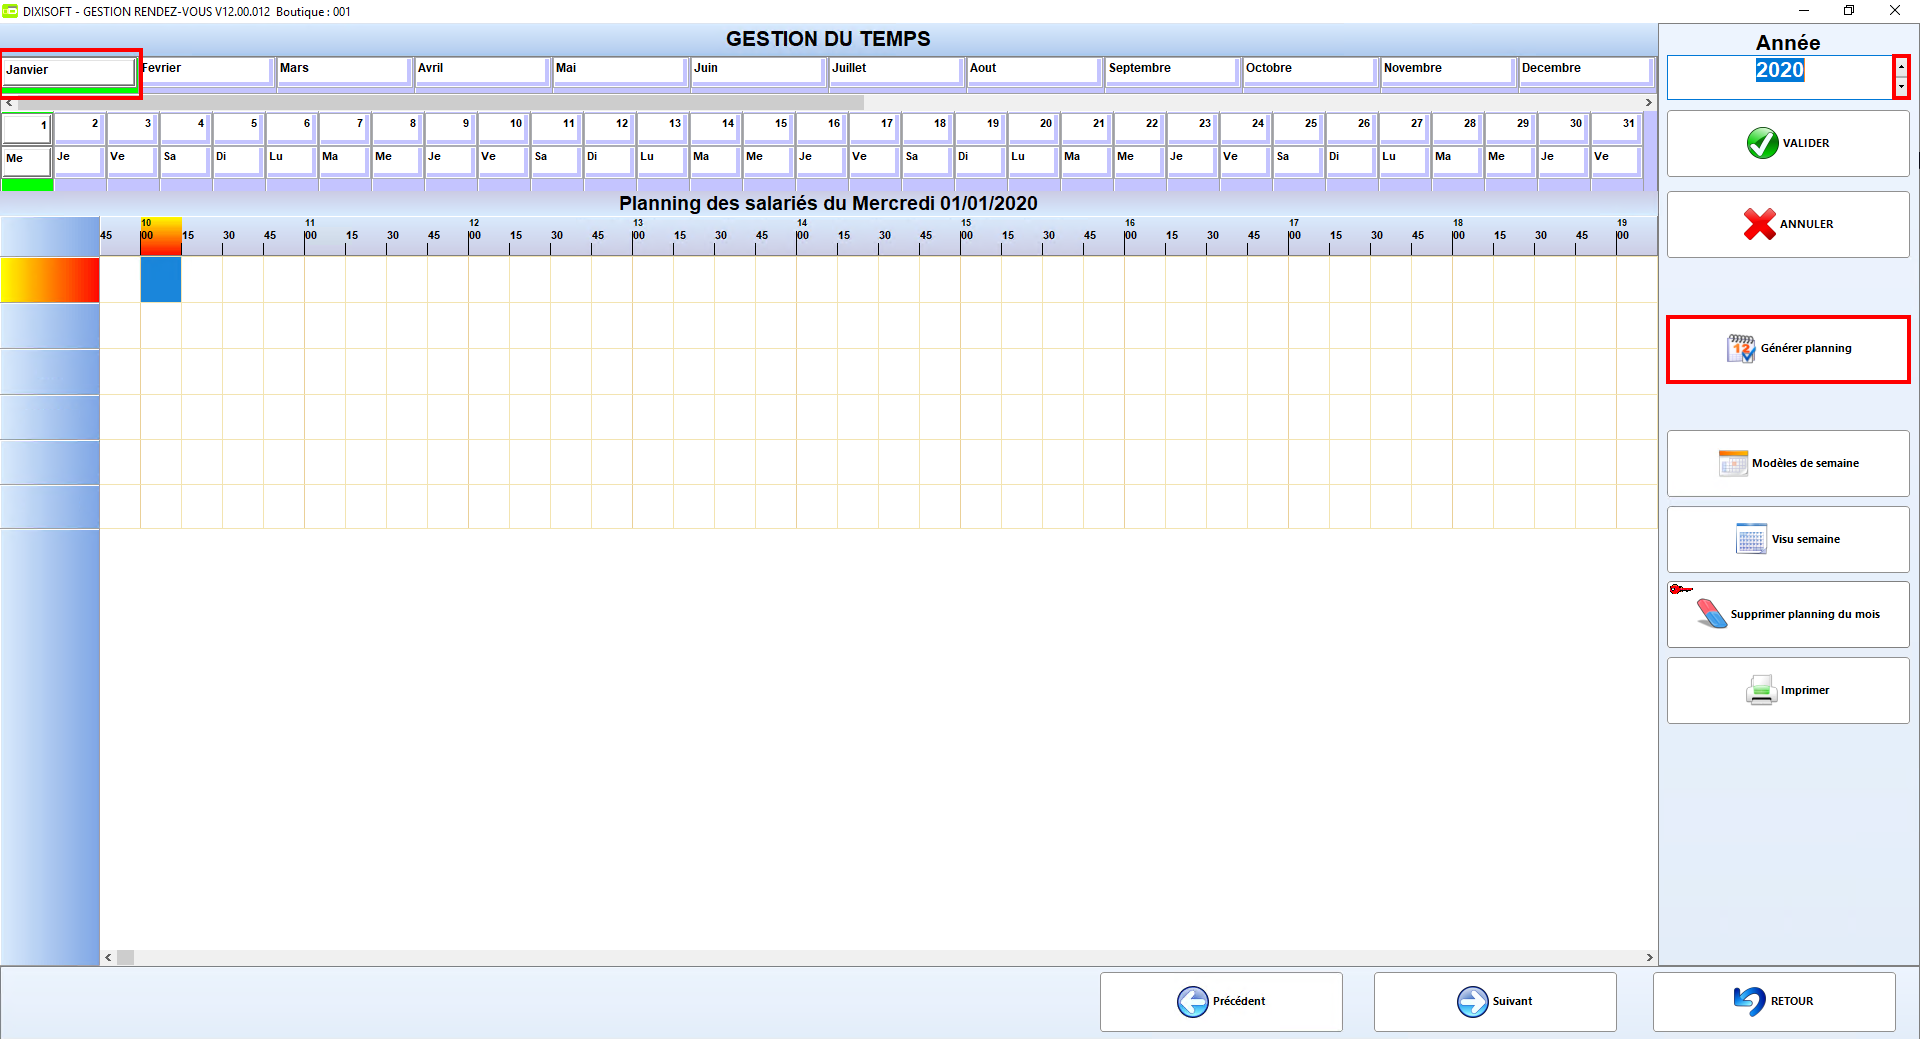Click the red cross Annuler icon
Image resolution: width=1920 pixels, height=1039 pixels.
tap(1760, 224)
